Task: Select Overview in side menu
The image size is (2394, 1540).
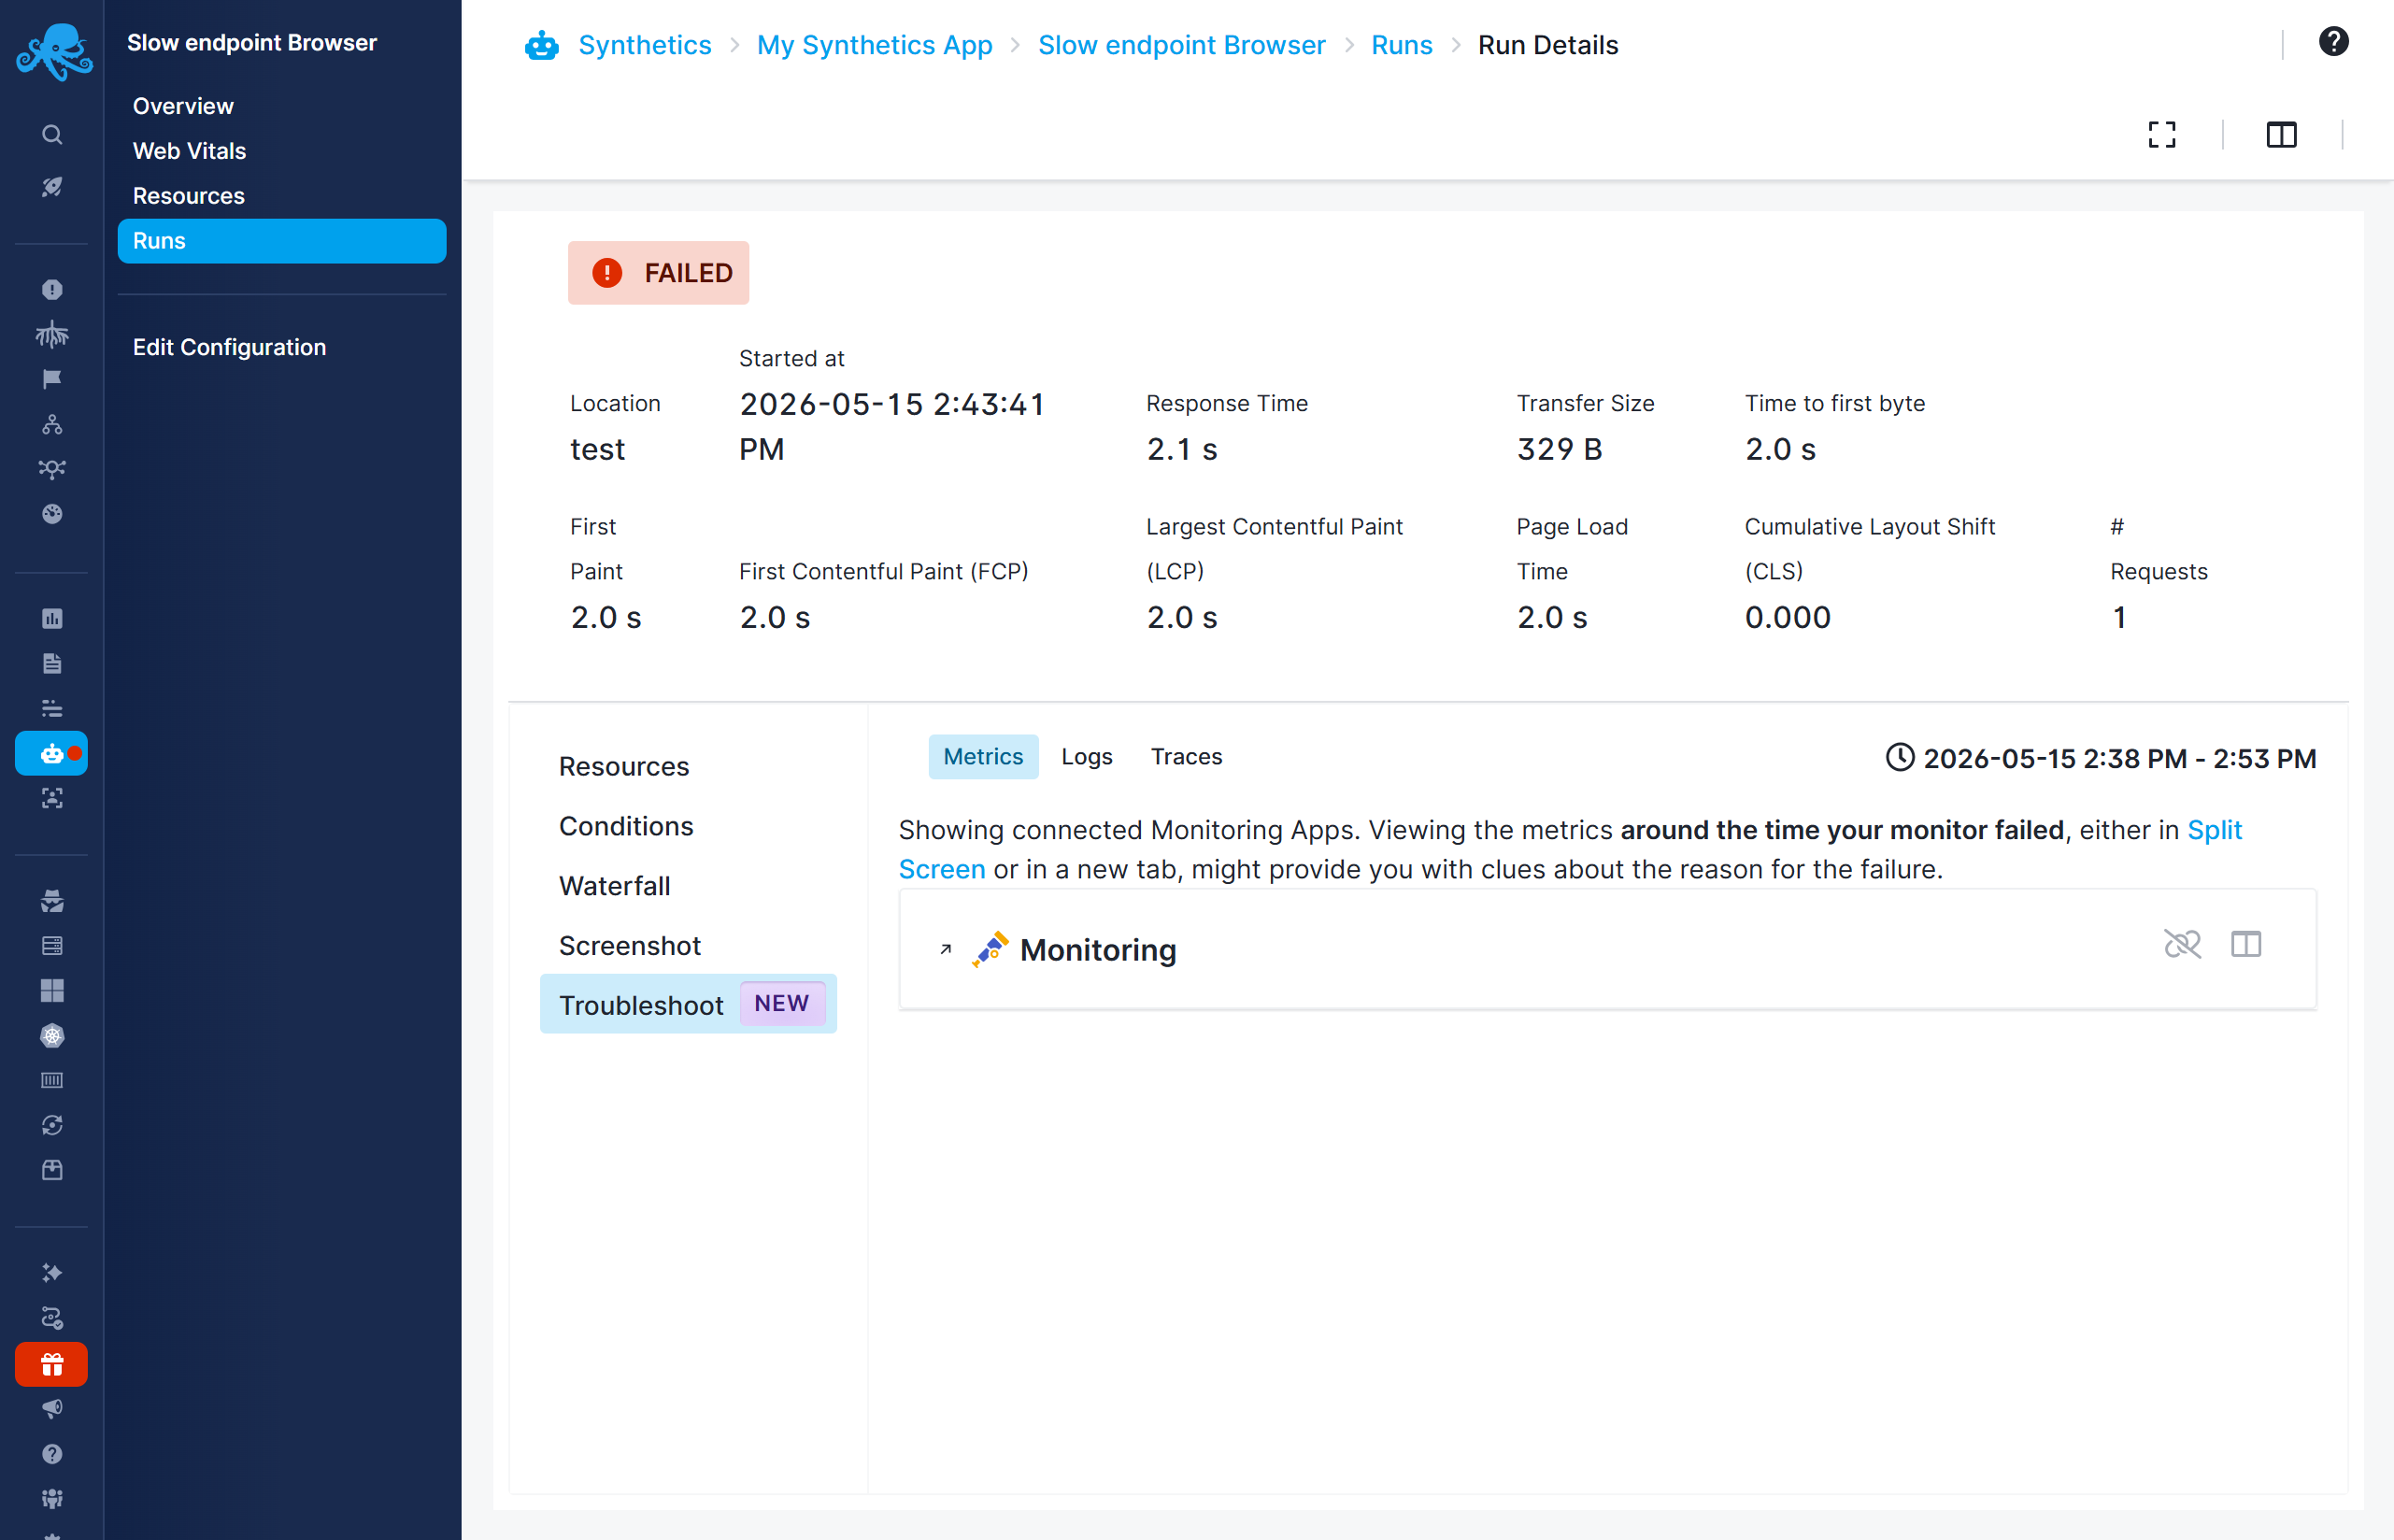Action: click(183, 106)
